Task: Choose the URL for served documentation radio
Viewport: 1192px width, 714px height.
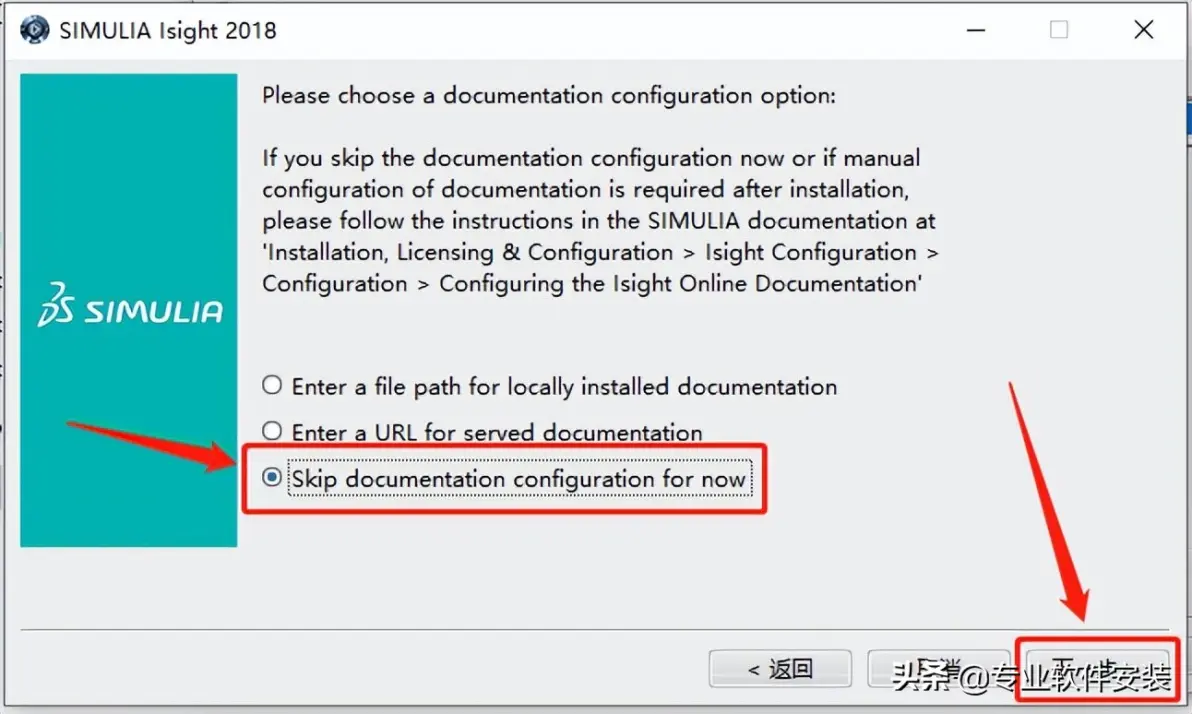Action: [272, 431]
